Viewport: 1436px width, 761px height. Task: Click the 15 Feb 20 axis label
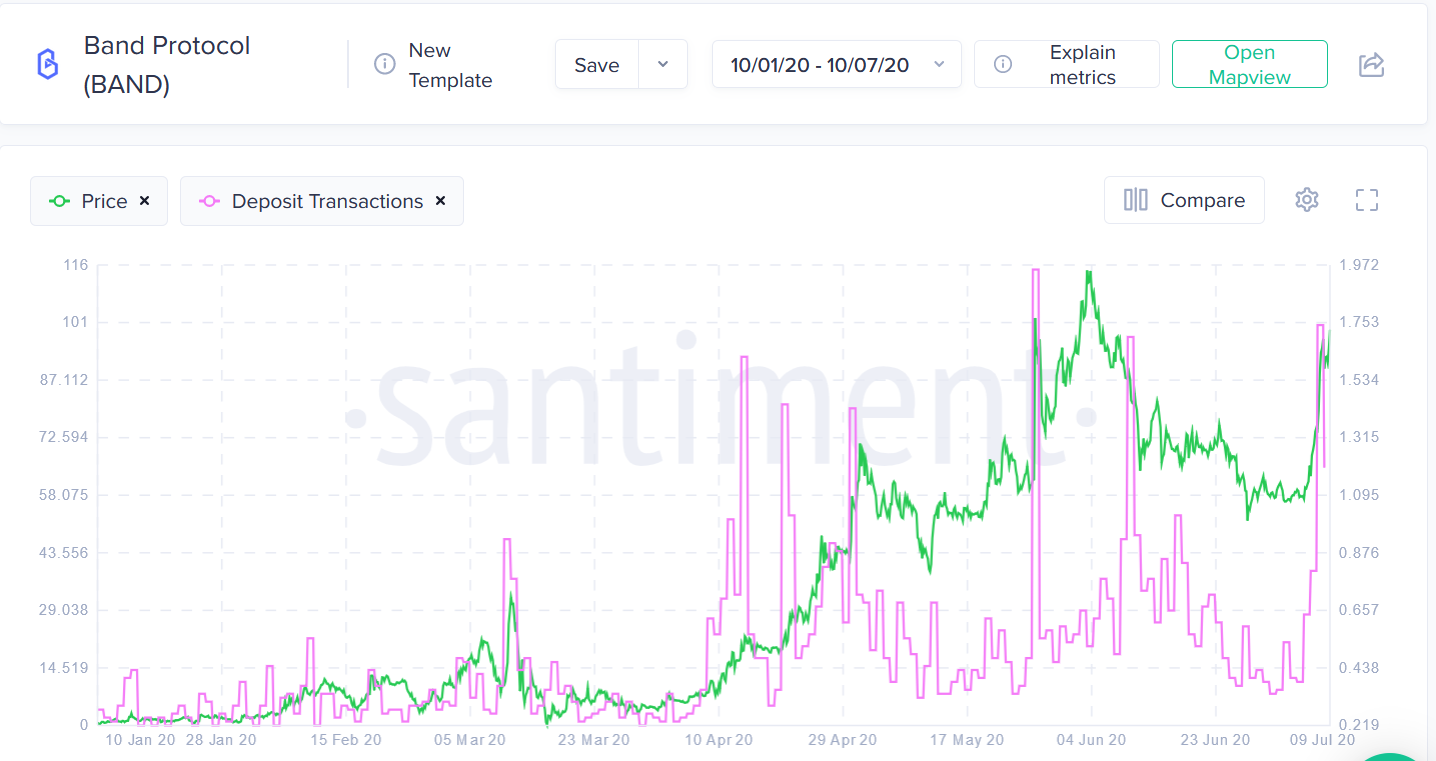(346, 740)
